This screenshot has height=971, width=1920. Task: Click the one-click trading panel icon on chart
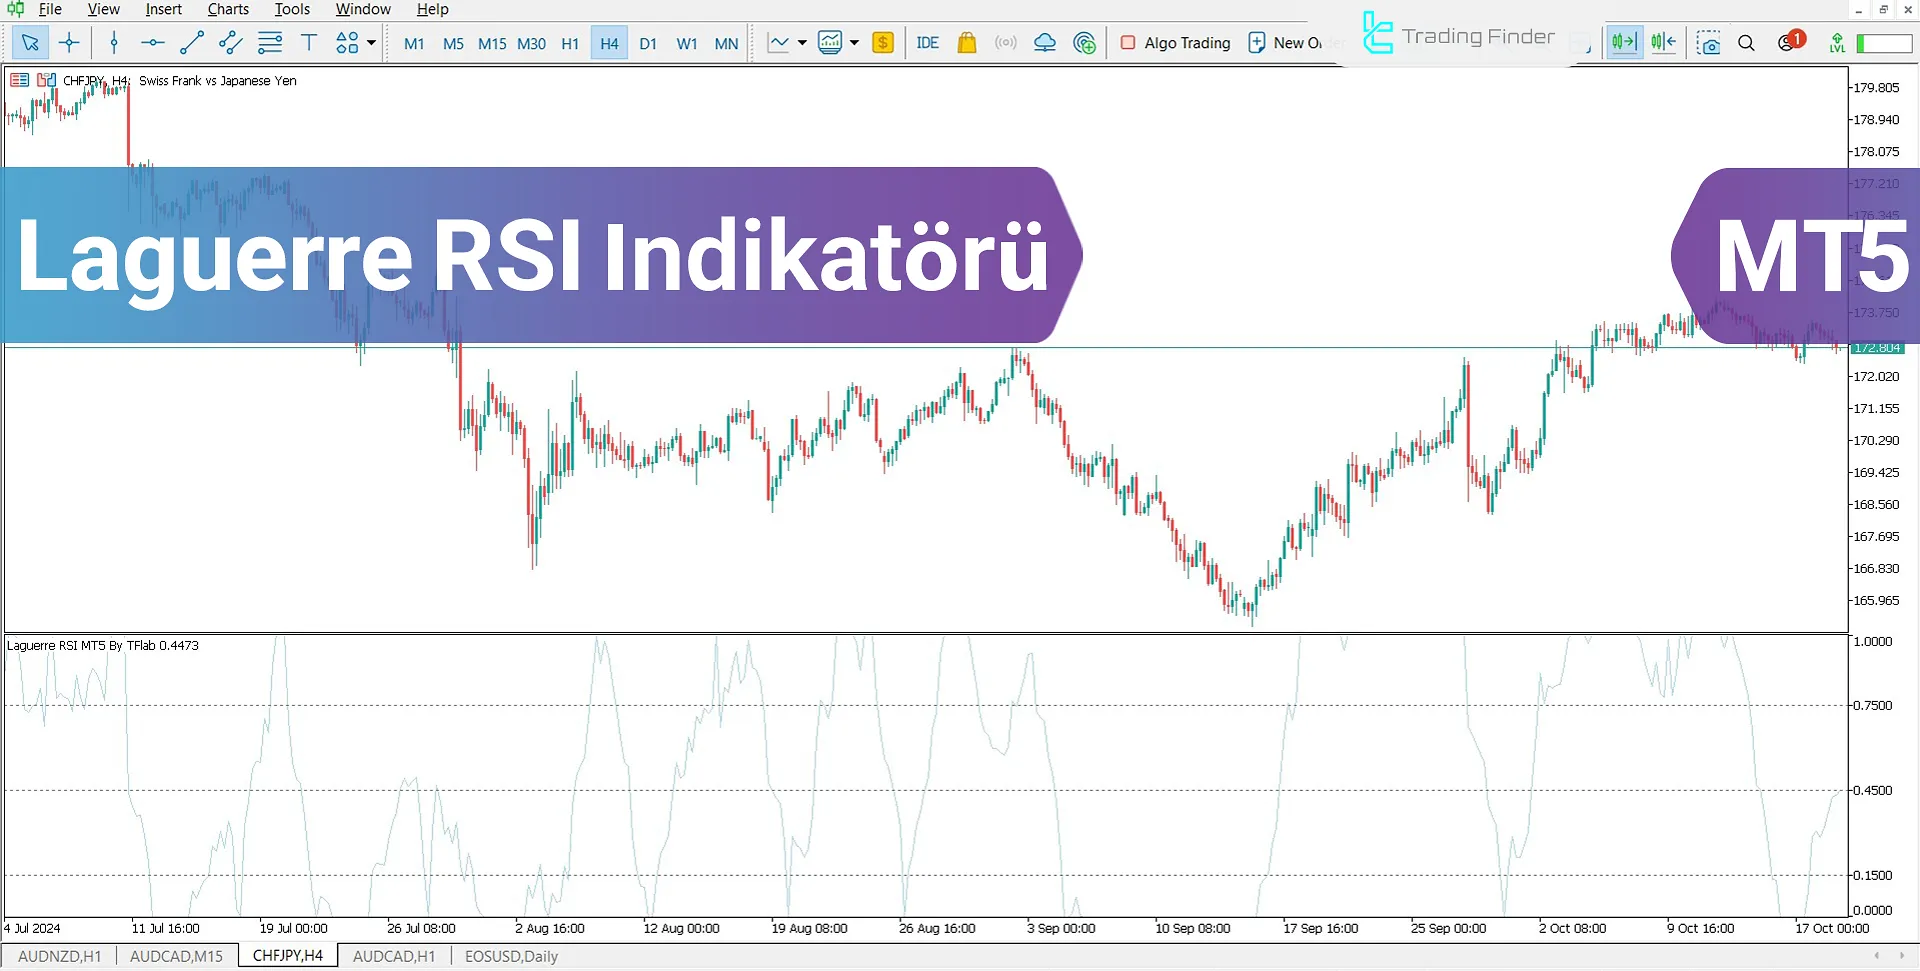click(46, 80)
